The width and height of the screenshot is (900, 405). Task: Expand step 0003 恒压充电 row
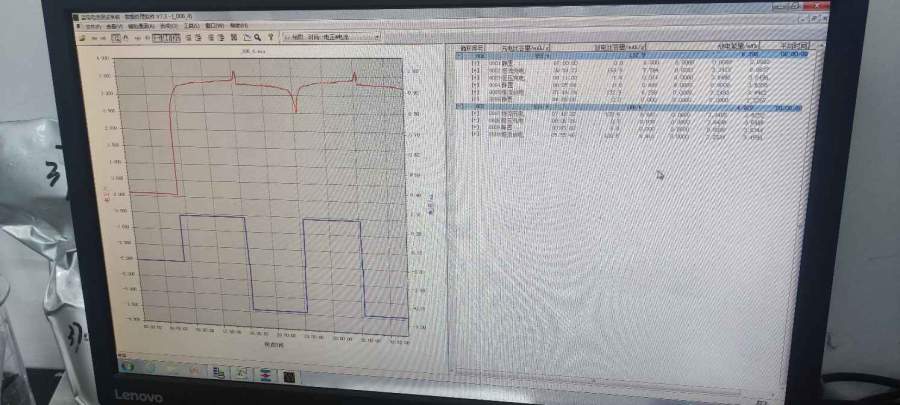475,77
